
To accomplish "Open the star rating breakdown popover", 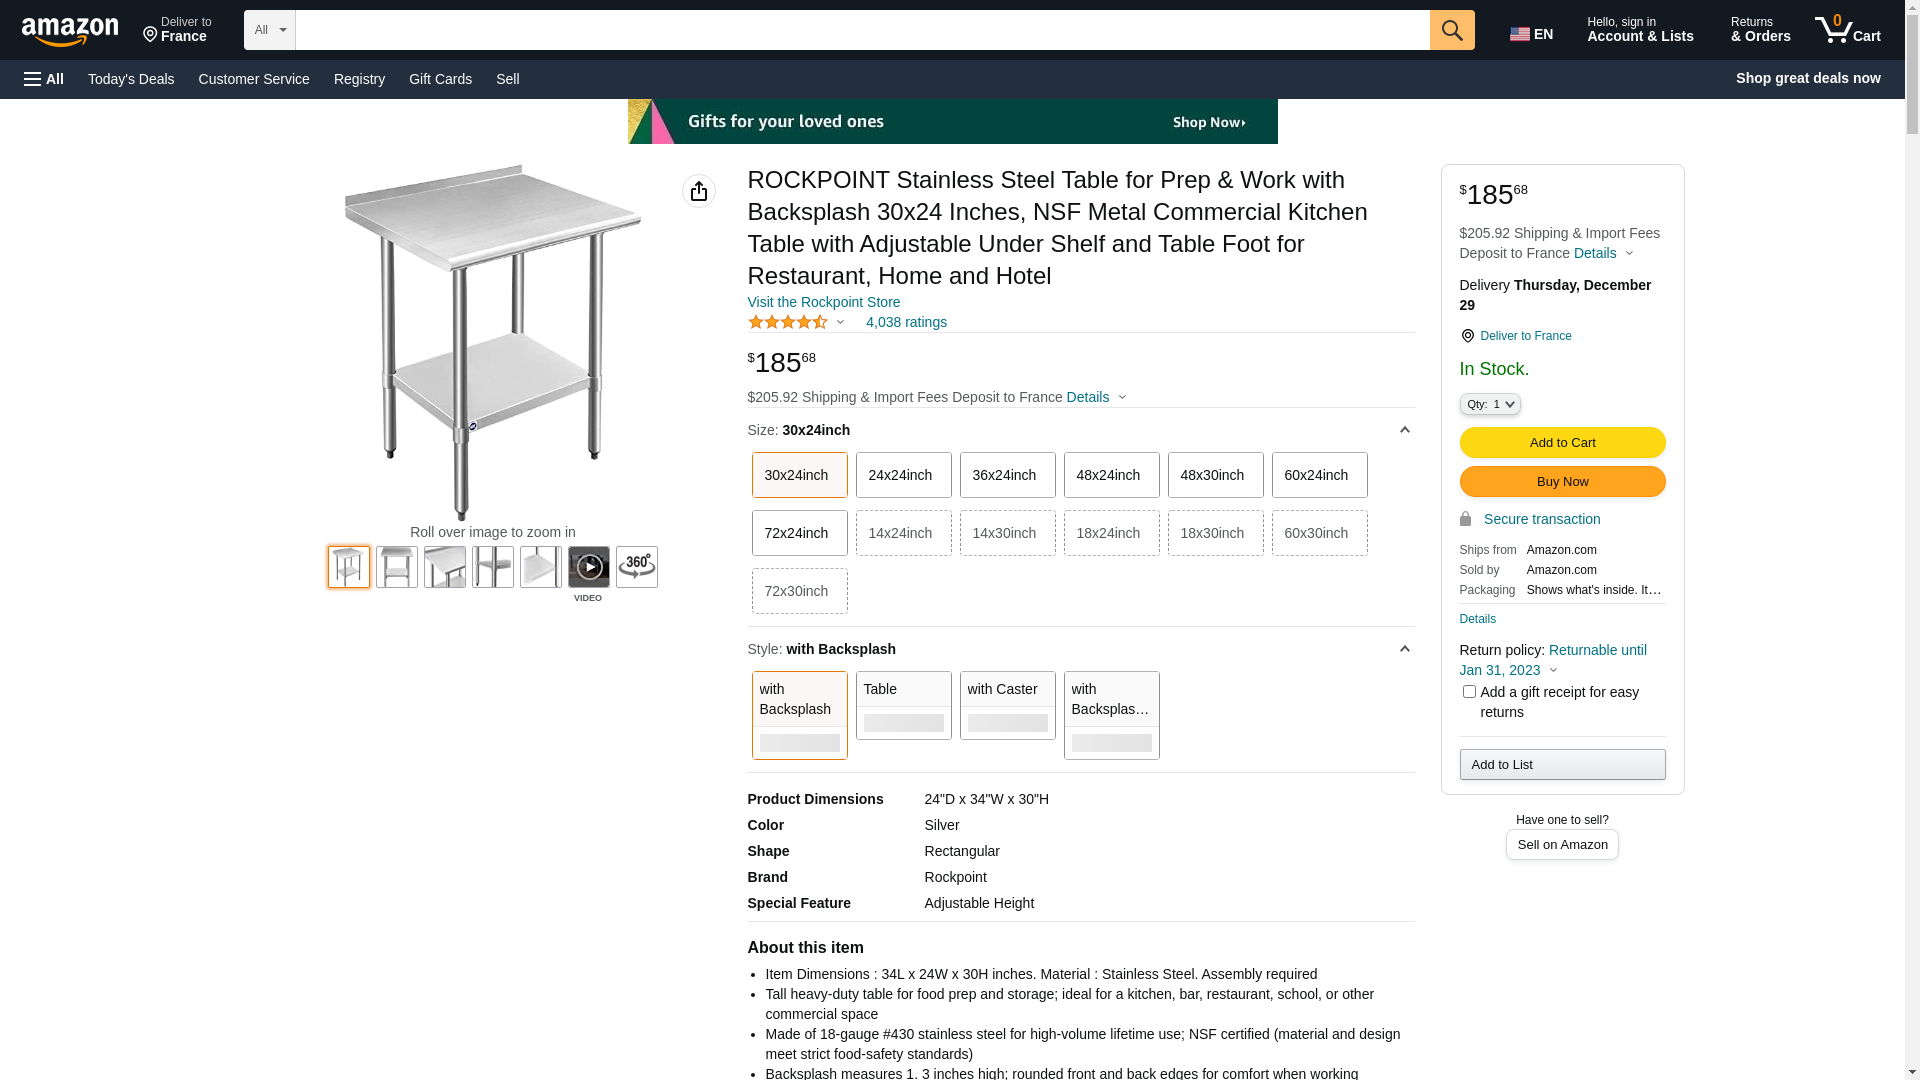I will tap(797, 322).
